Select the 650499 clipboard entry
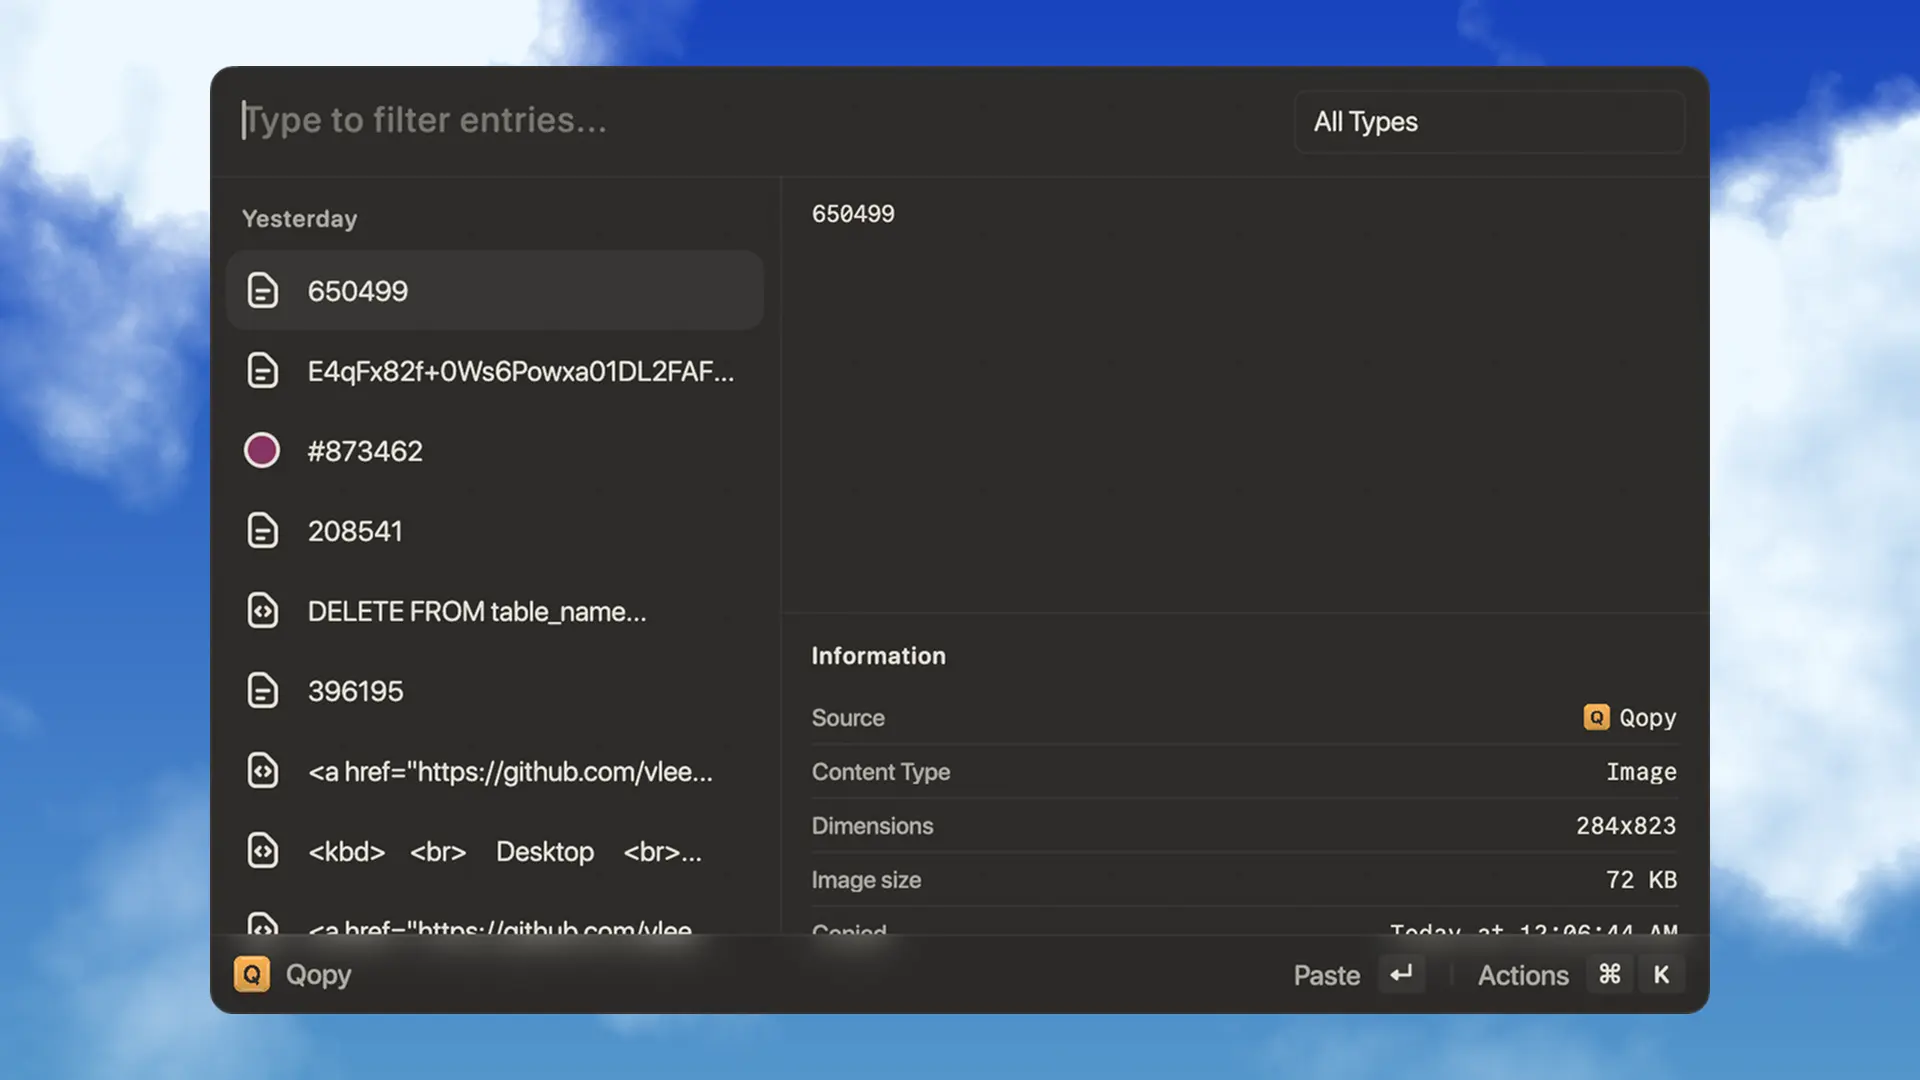The height and width of the screenshot is (1080, 1920). pos(495,291)
